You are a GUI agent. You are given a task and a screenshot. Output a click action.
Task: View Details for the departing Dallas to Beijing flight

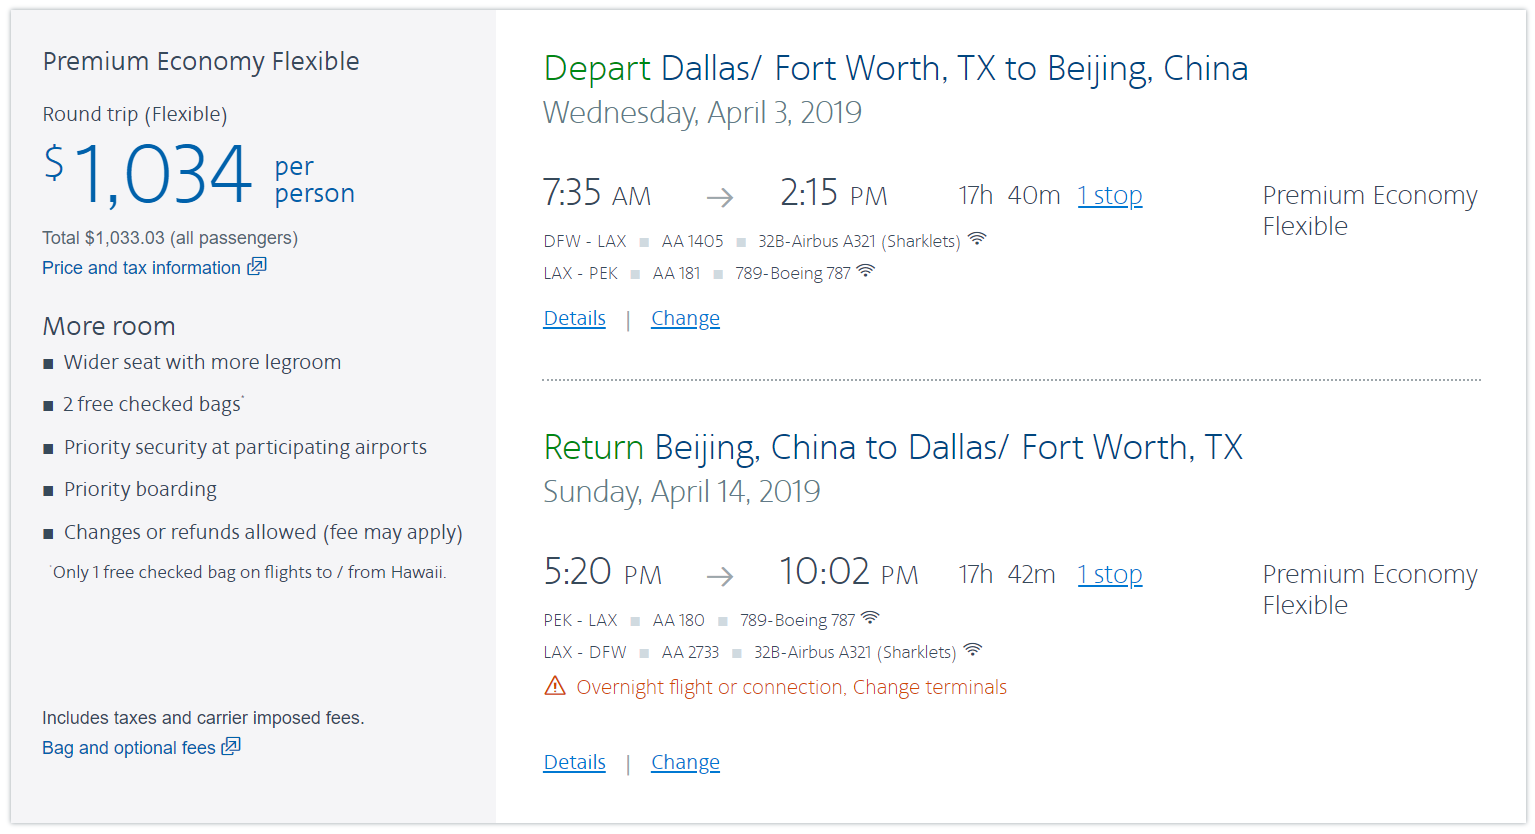click(574, 318)
